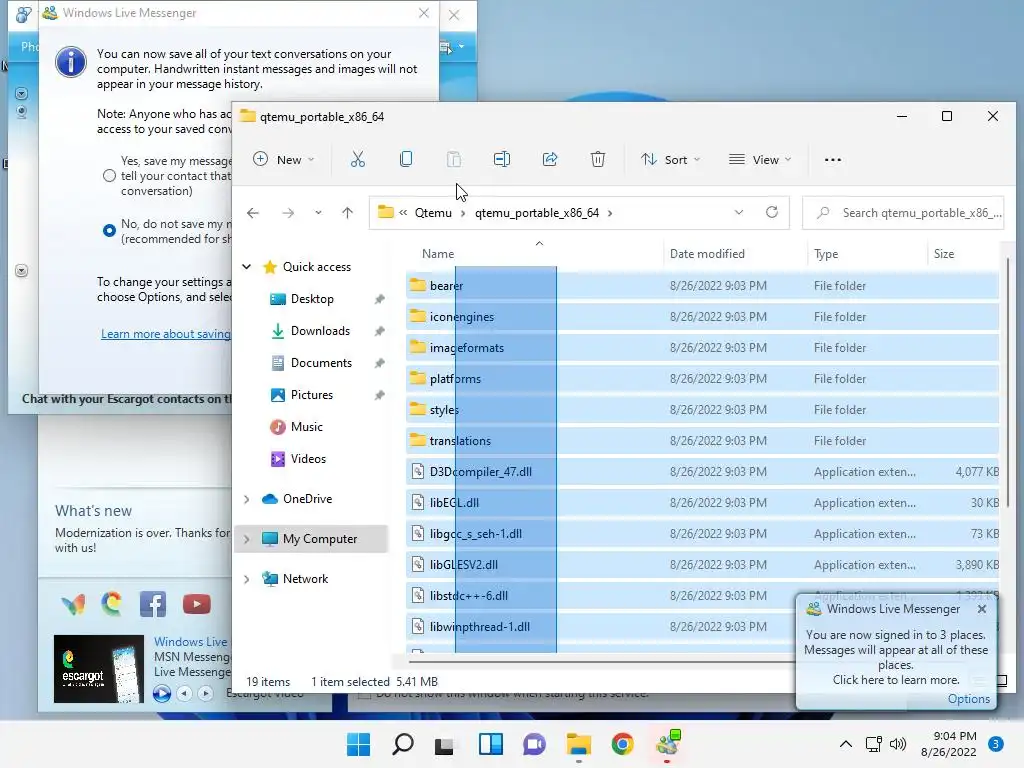Image resolution: width=1024 pixels, height=768 pixels.
Task: Click the Rename icon in Explorer toolbar
Action: pyautogui.click(x=502, y=159)
